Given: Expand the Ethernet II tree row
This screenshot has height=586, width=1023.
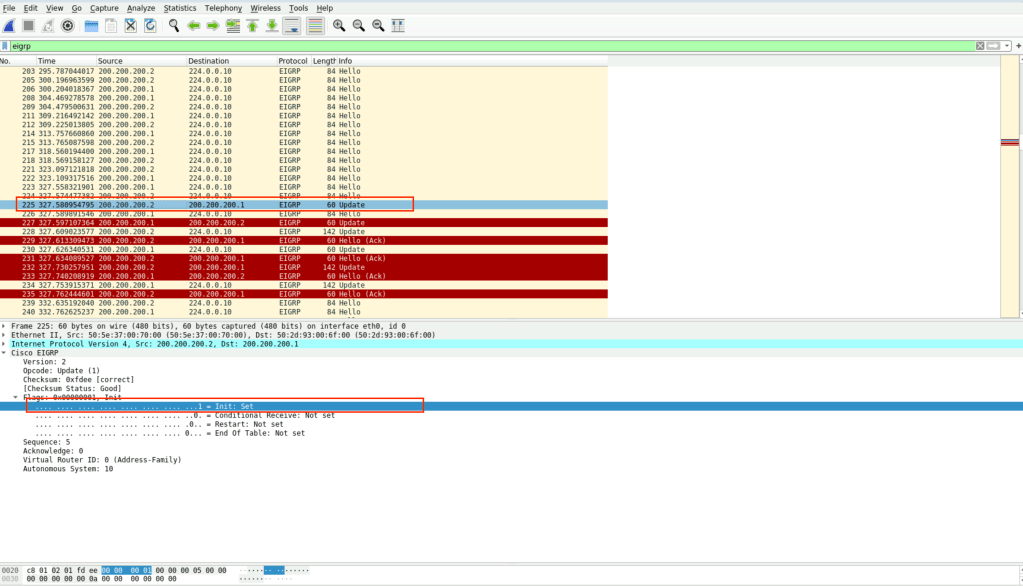Looking at the screenshot, I should coord(4,335).
